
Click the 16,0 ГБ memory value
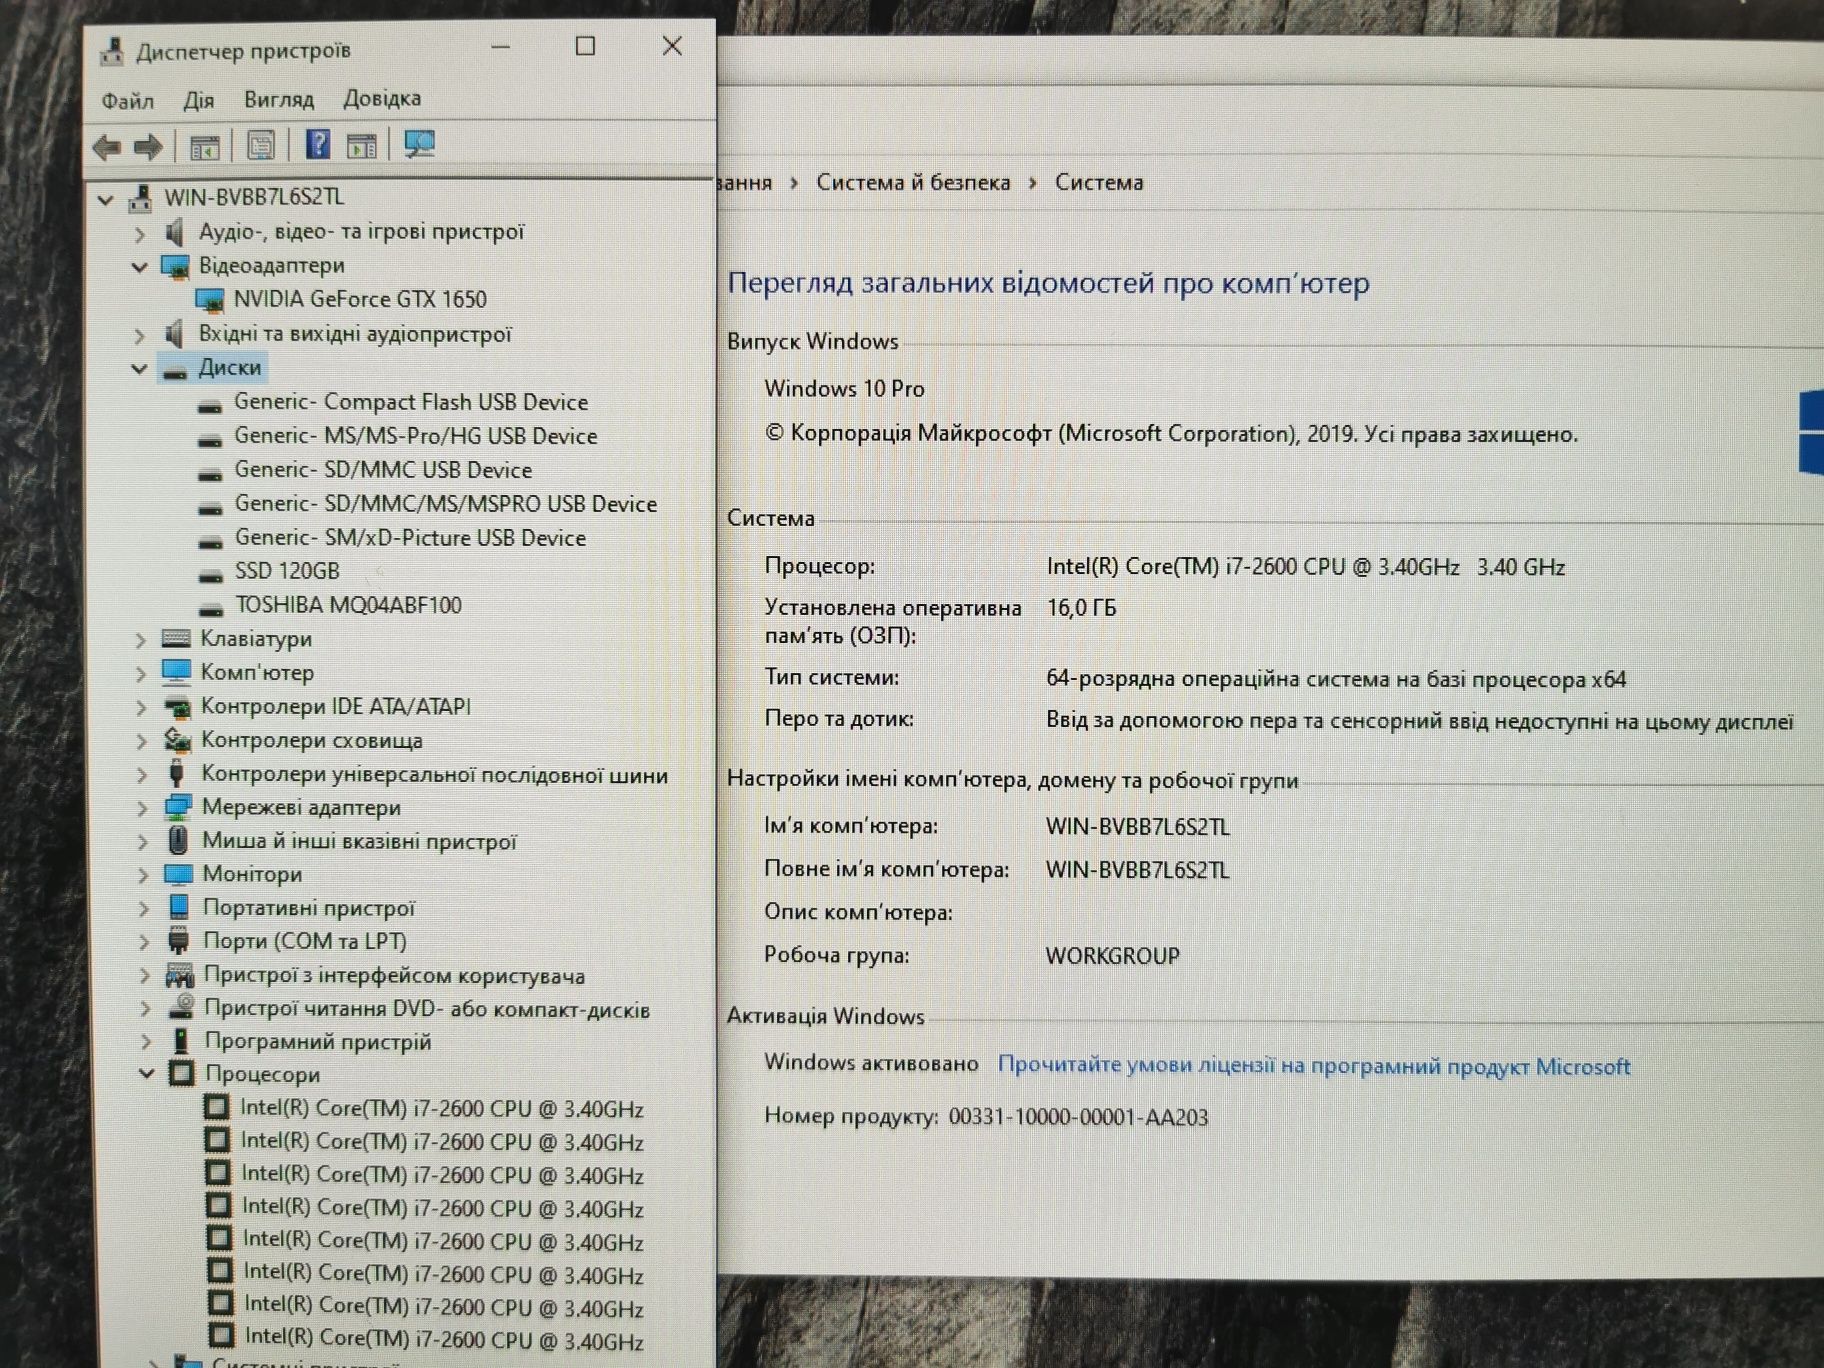1082,608
